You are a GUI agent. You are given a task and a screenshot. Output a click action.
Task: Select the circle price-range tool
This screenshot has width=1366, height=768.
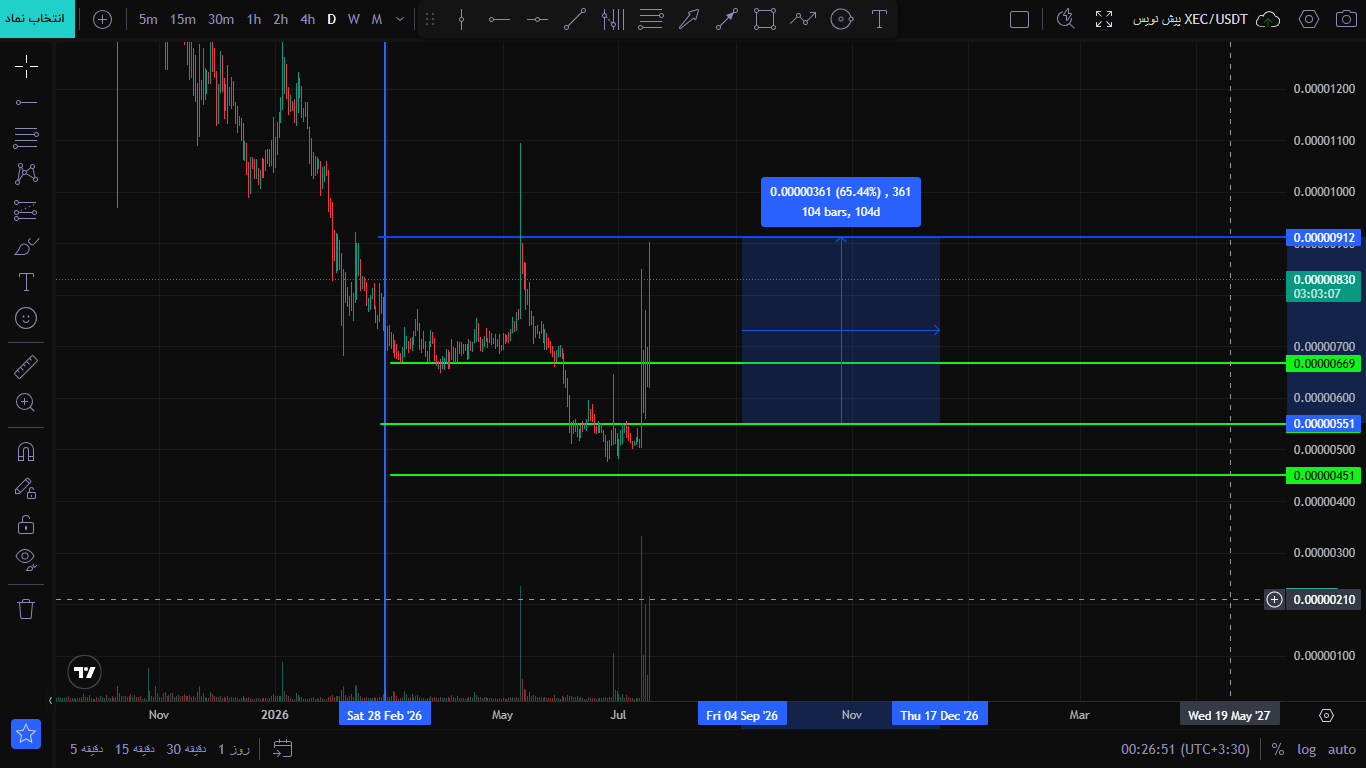click(842, 19)
